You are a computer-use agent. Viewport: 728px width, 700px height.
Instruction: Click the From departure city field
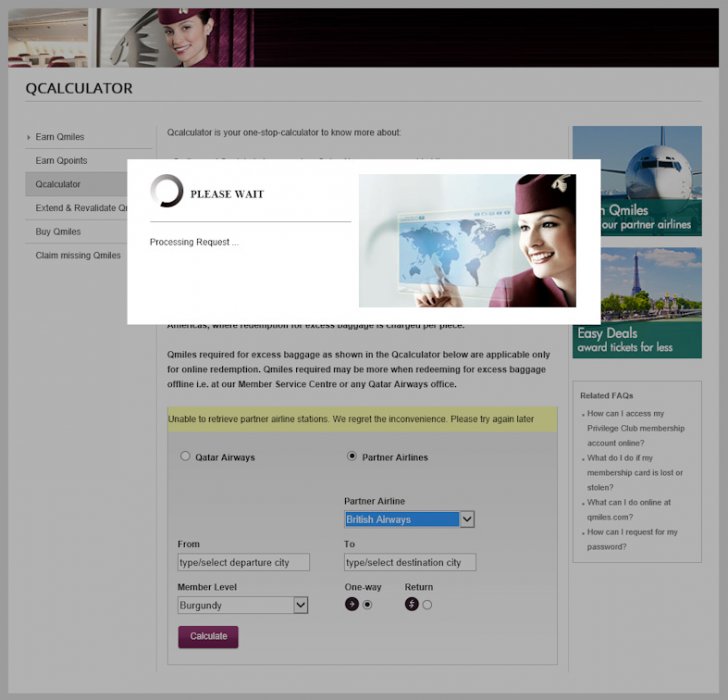click(243, 562)
